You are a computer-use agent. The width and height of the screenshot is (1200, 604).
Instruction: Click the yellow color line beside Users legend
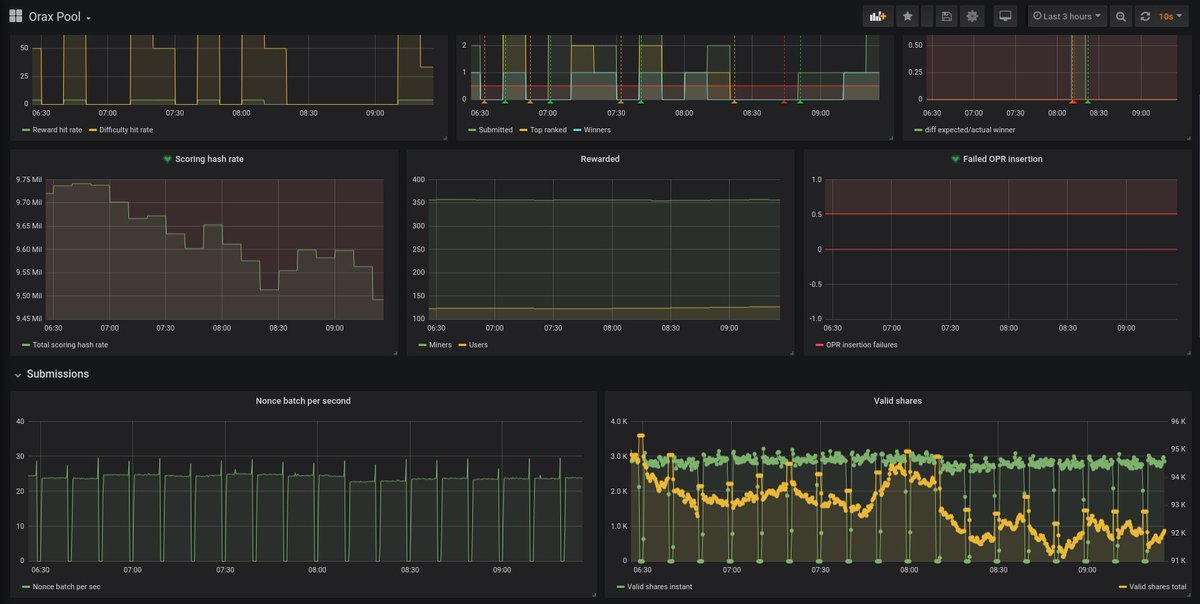pos(462,345)
